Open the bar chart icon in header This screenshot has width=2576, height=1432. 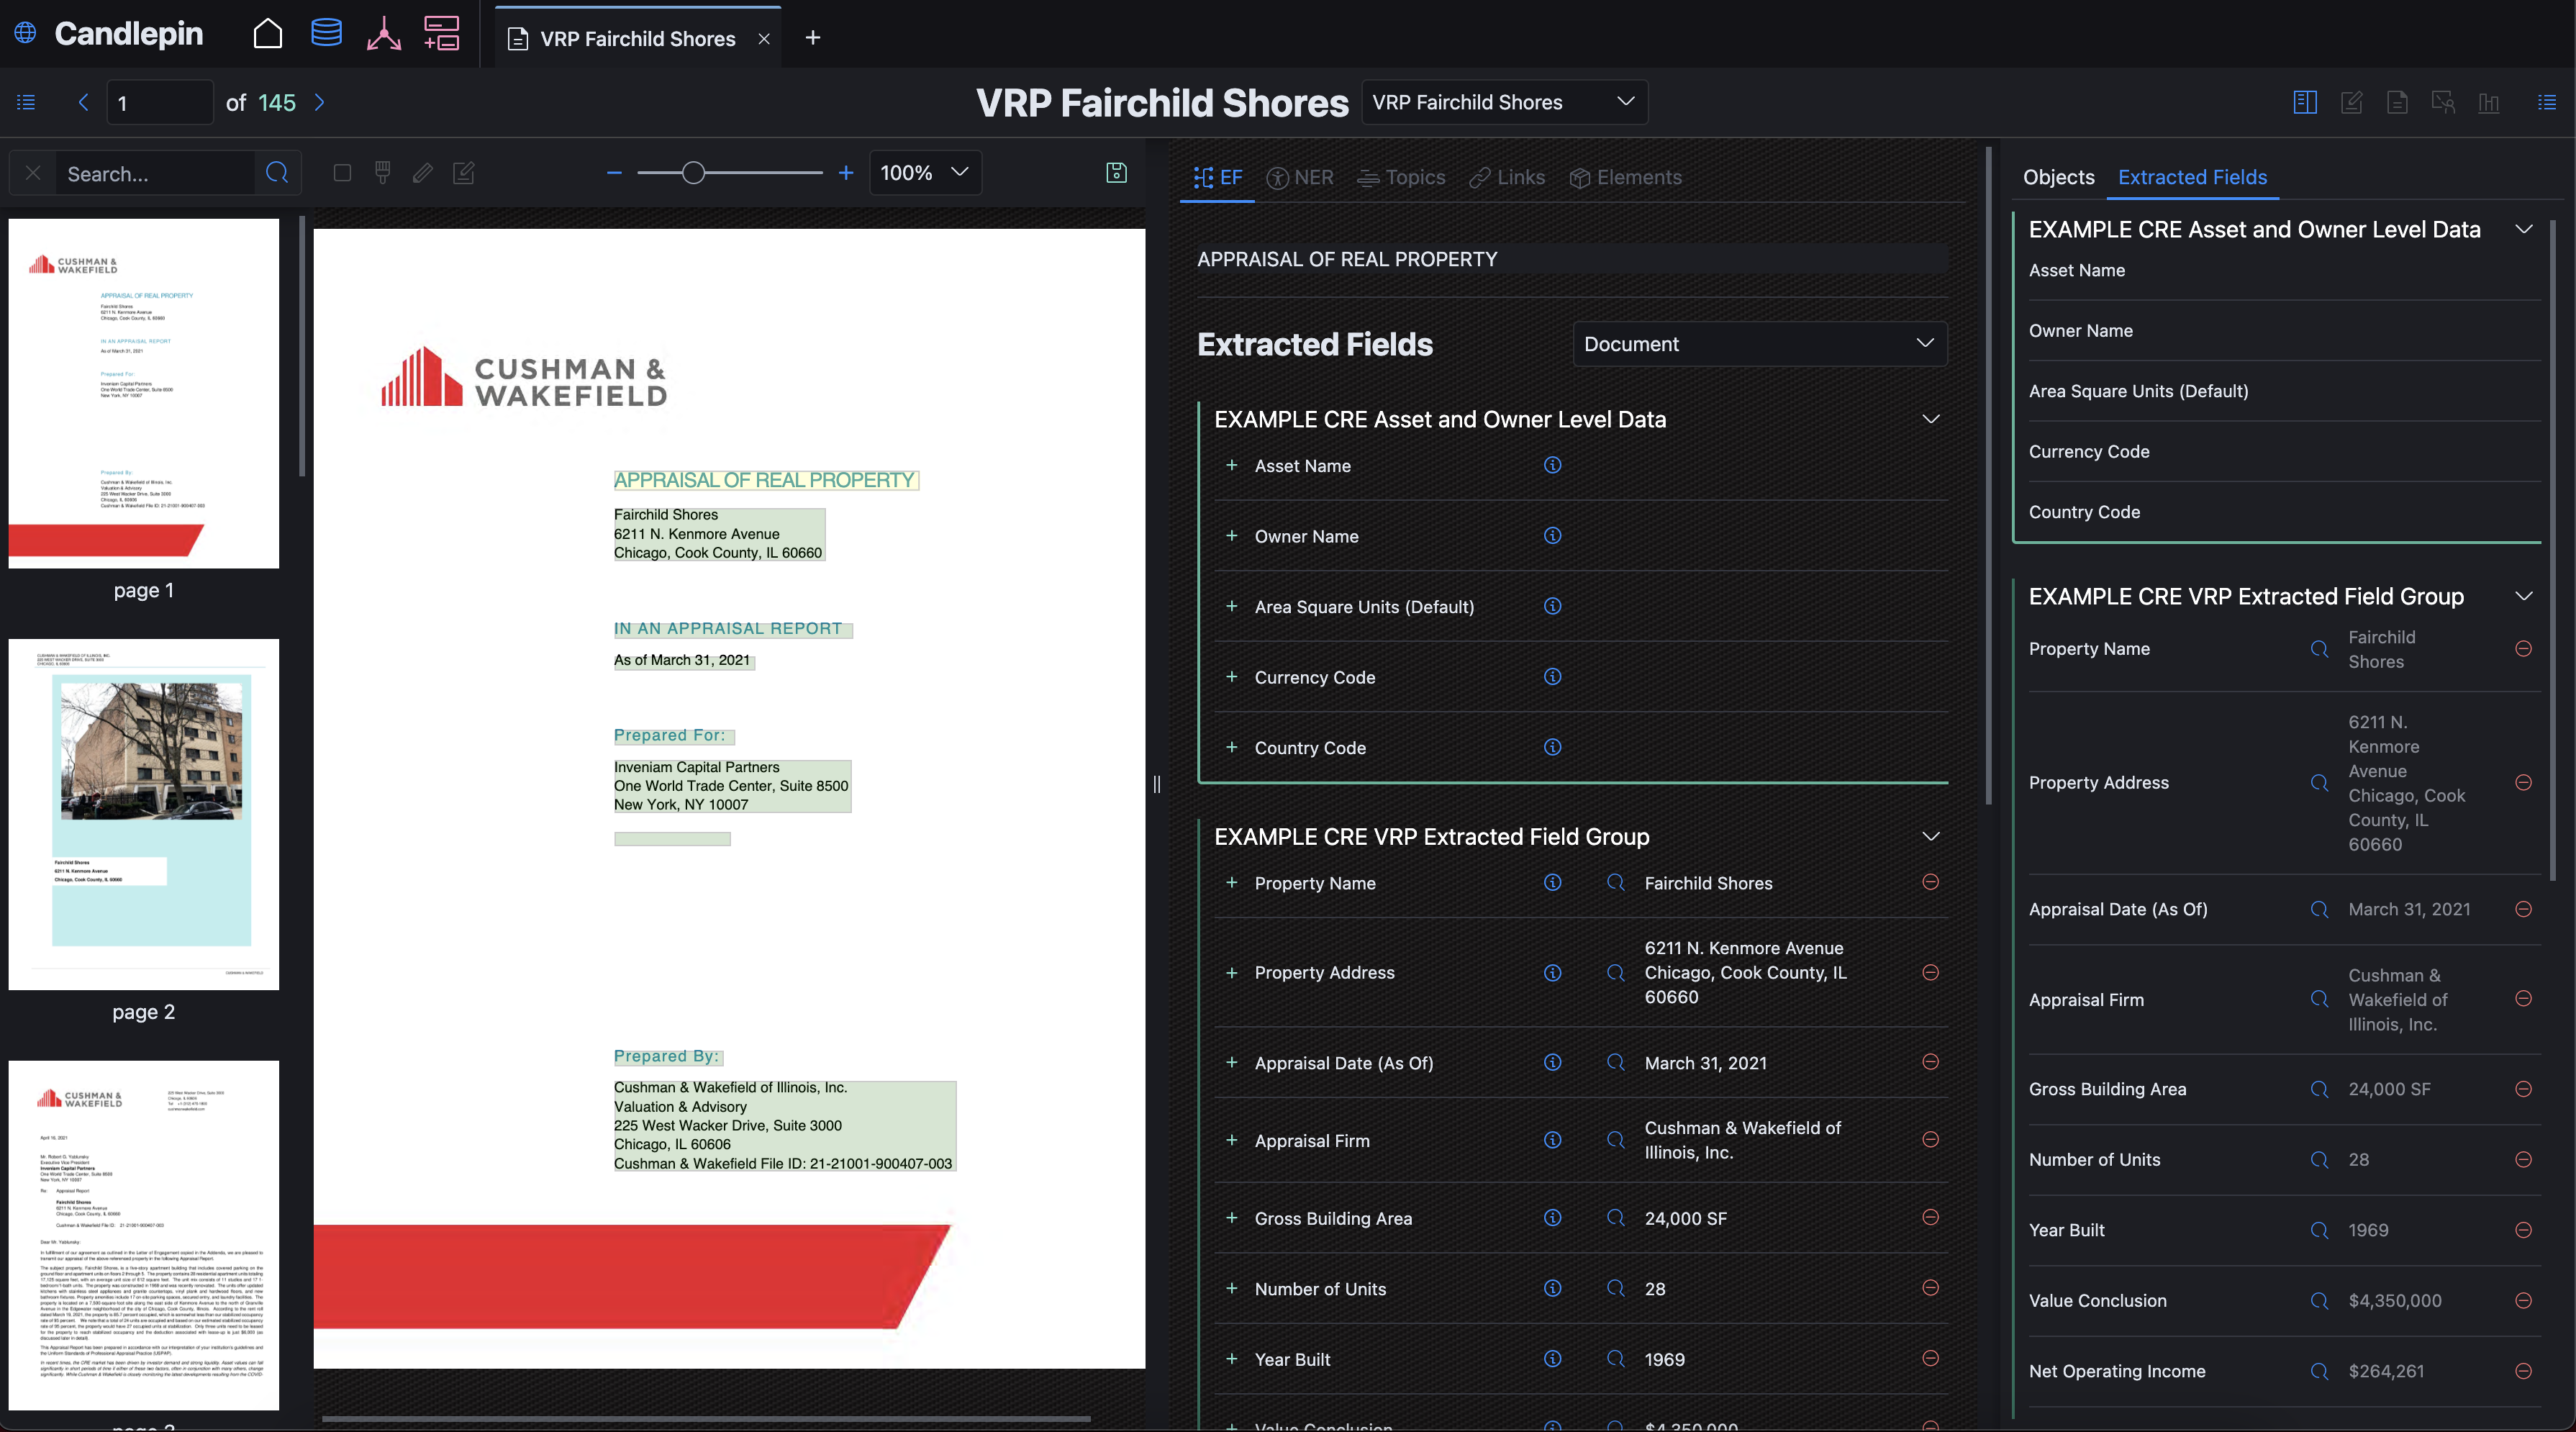pos(2489,102)
